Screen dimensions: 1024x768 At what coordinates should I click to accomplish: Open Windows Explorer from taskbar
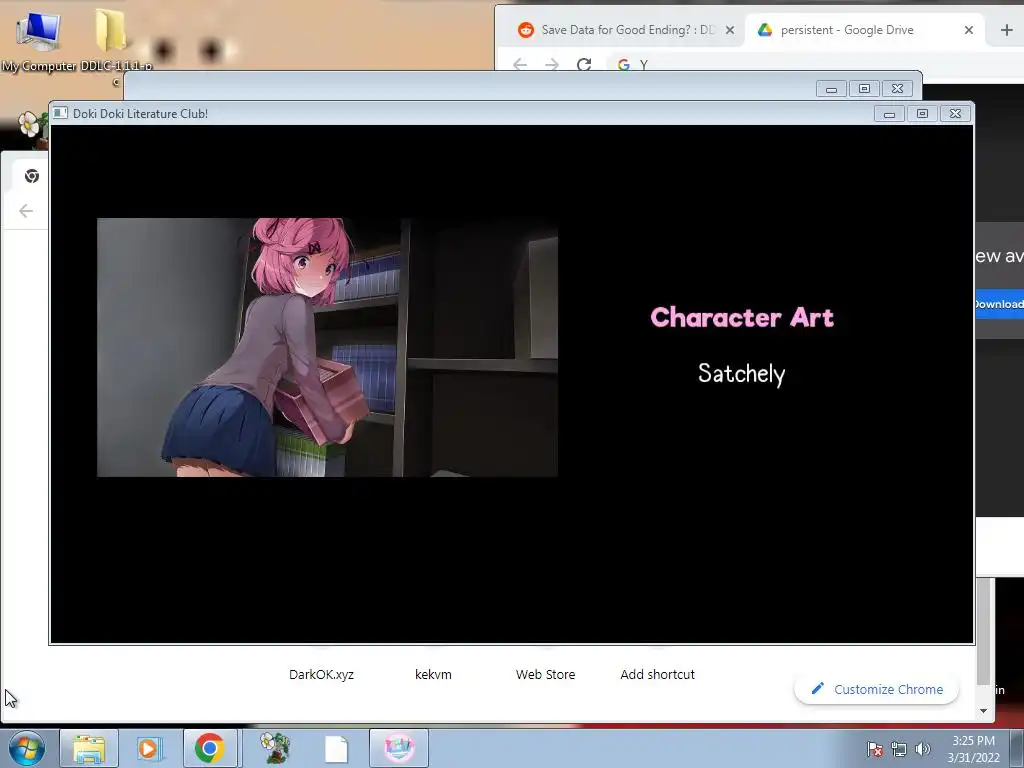pyautogui.click(x=89, y=748)
